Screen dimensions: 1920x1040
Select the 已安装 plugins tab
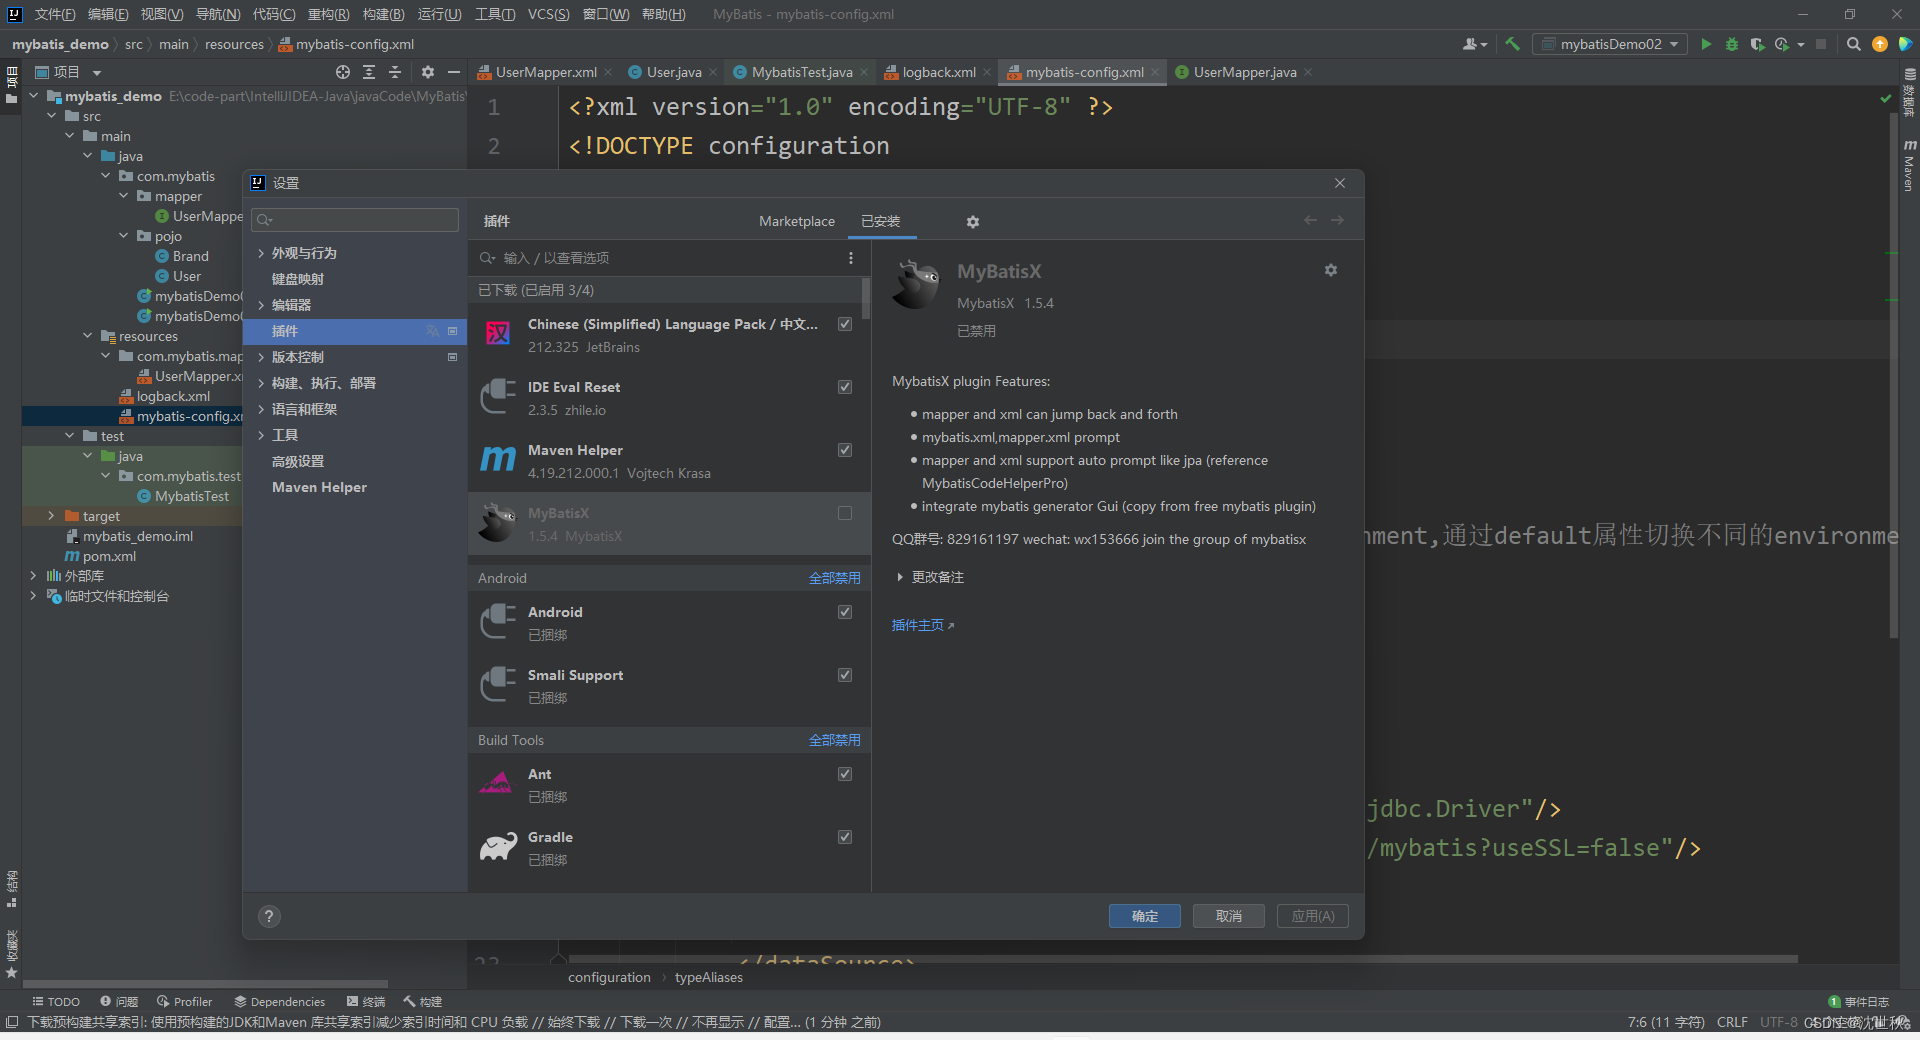click(881, 221)
